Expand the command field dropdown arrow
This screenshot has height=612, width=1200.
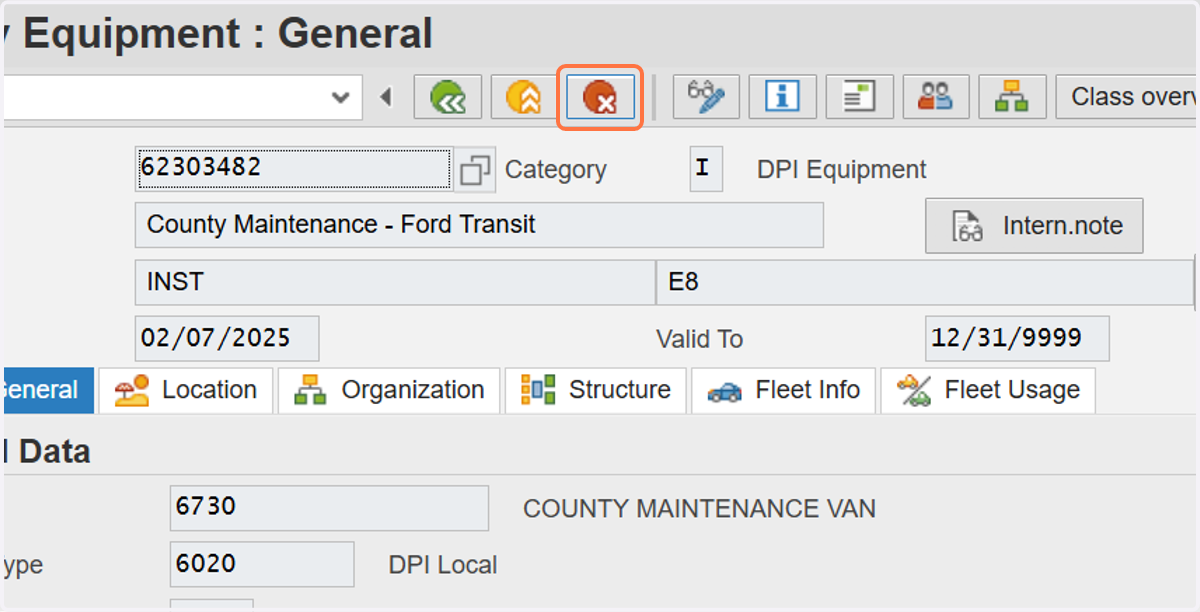pyautogui.click(x=341, y=97)
